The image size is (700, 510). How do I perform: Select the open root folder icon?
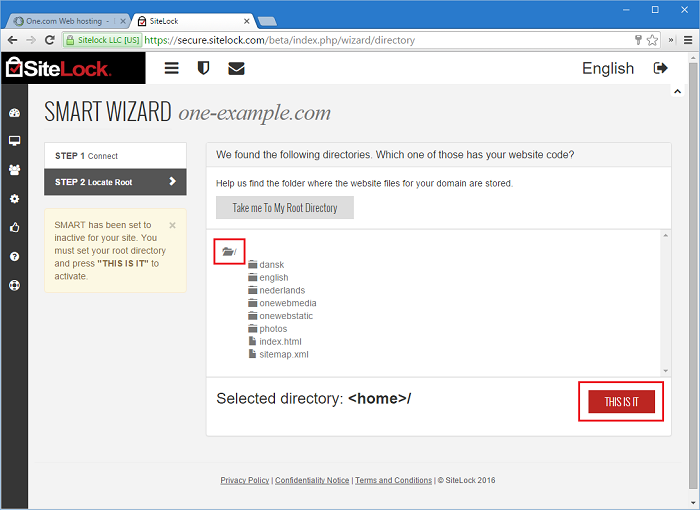click(229, 251)
